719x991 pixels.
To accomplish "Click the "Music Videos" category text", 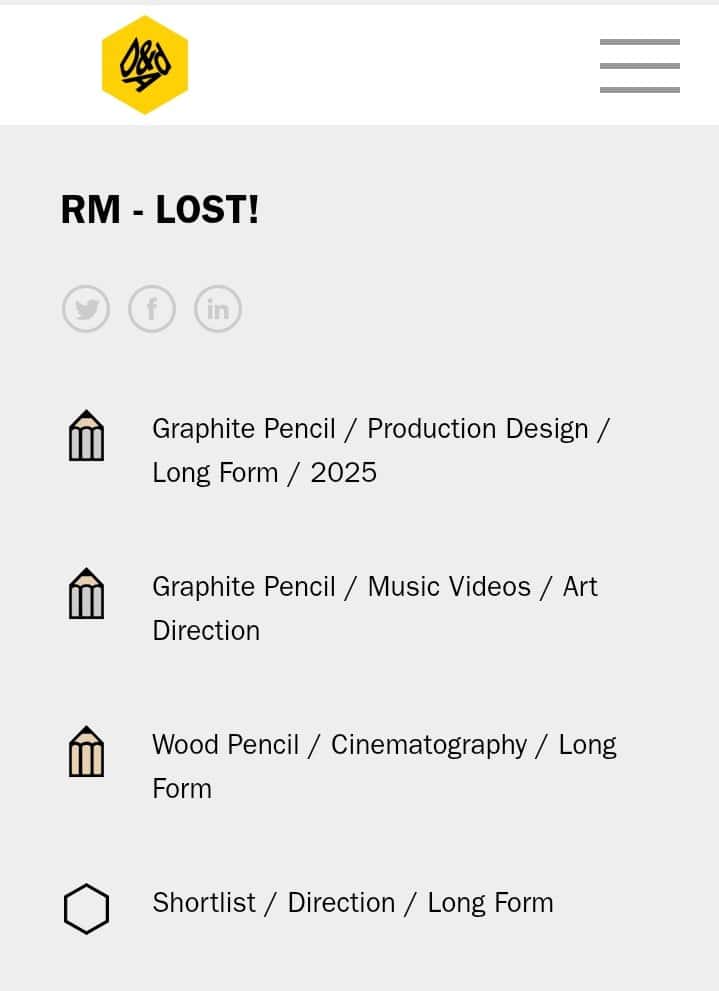I will coord(449,587).
